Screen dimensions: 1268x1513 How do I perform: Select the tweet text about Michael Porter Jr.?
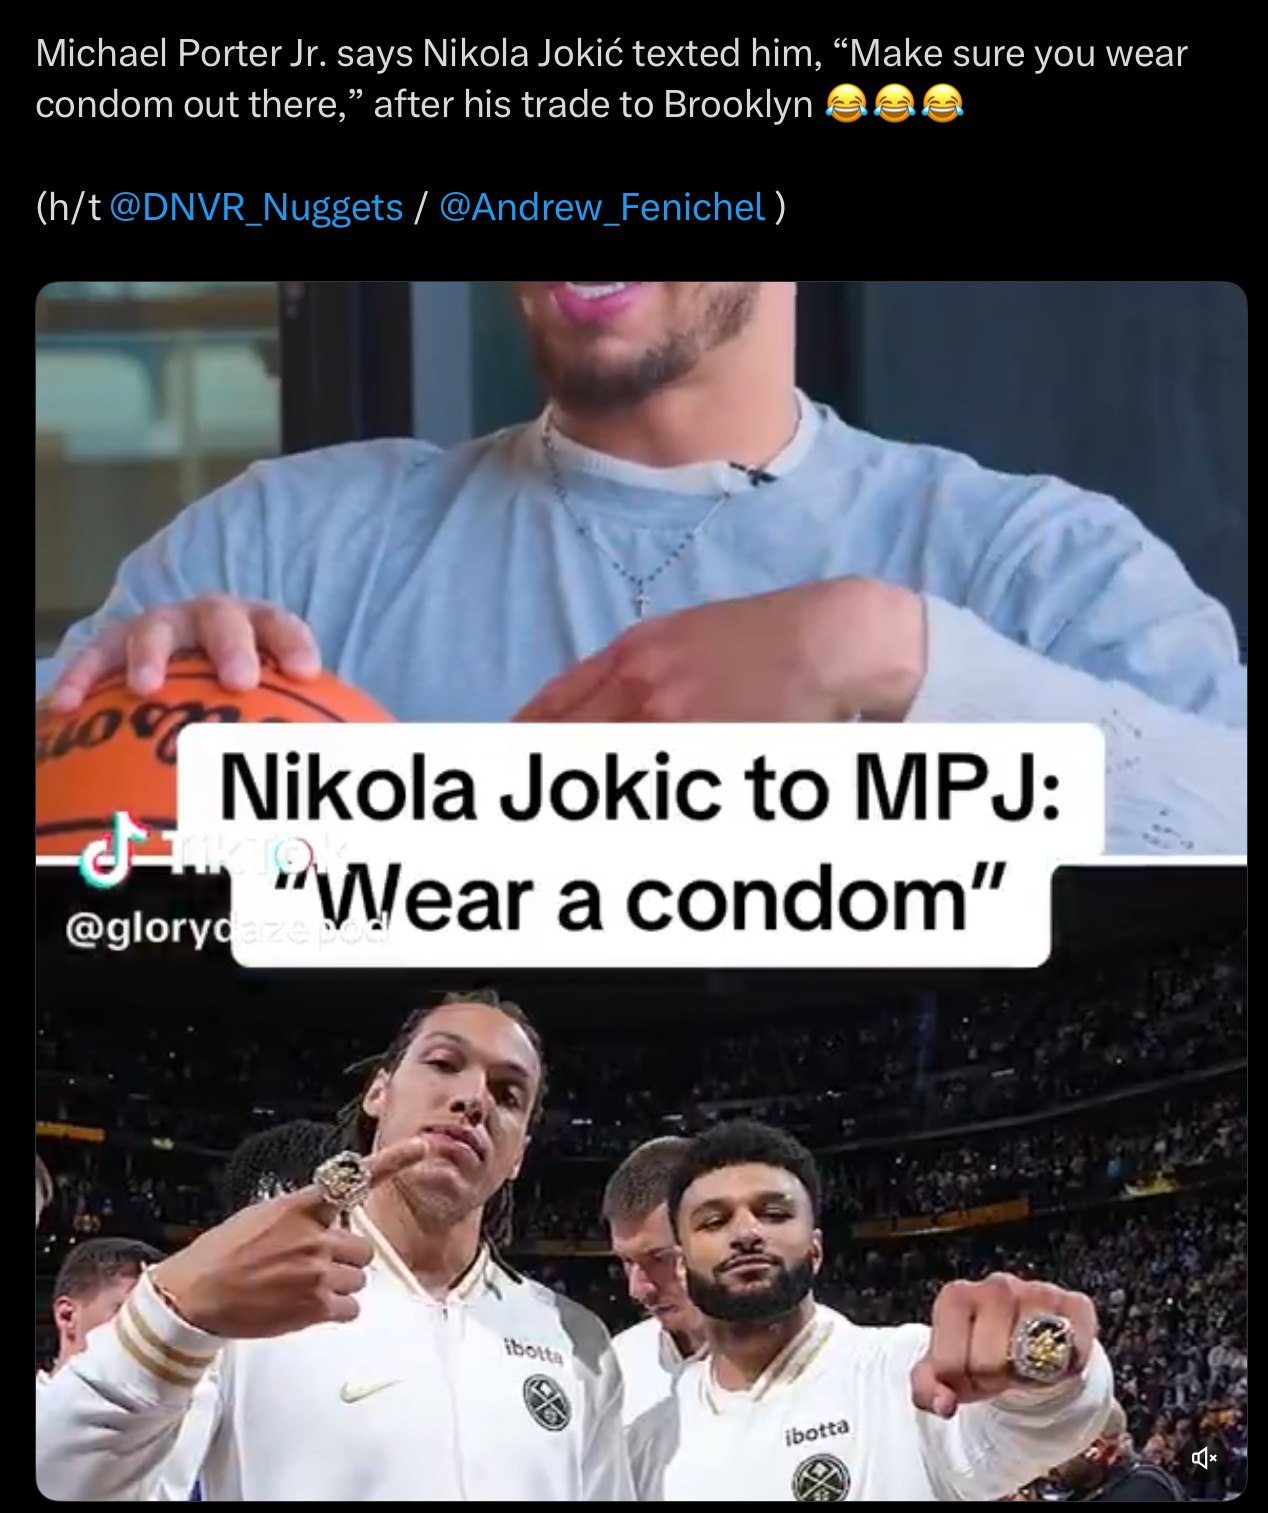(x=611, y=79)
